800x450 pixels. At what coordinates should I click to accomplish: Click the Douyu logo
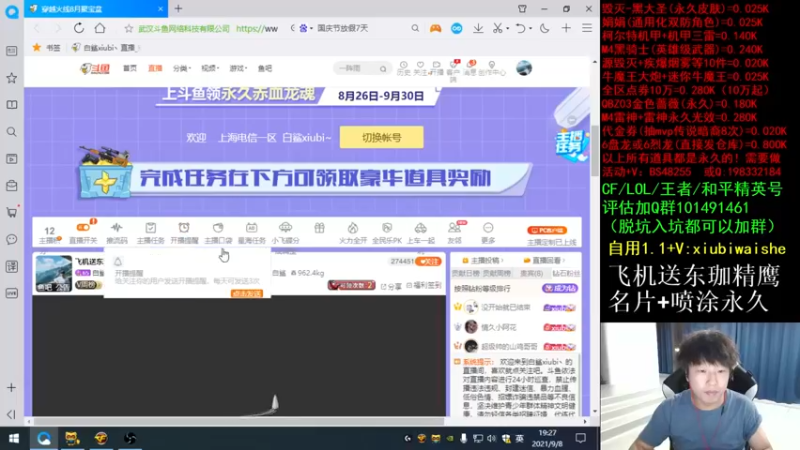pos(95,68)
